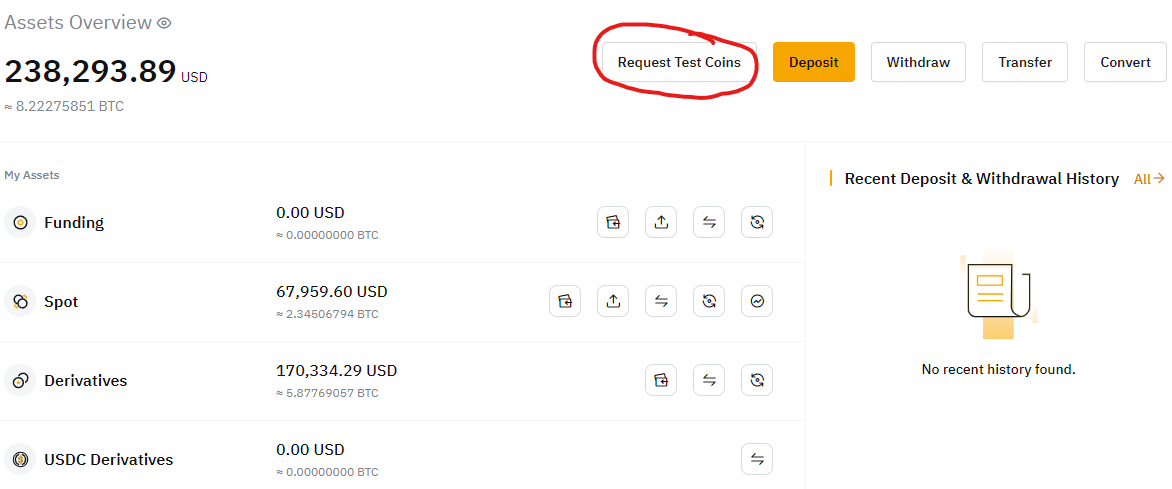
Task: Hide balances with the eye icon
Action: (164, 23)
